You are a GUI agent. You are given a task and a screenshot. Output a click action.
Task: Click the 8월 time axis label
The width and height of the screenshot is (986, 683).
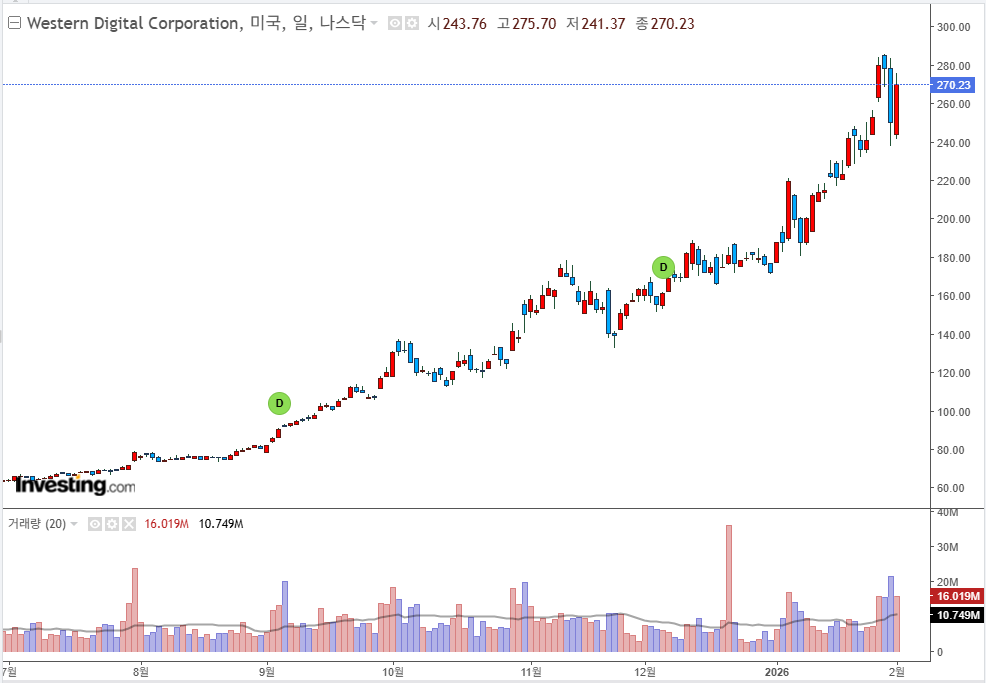(x=141, y=672)
